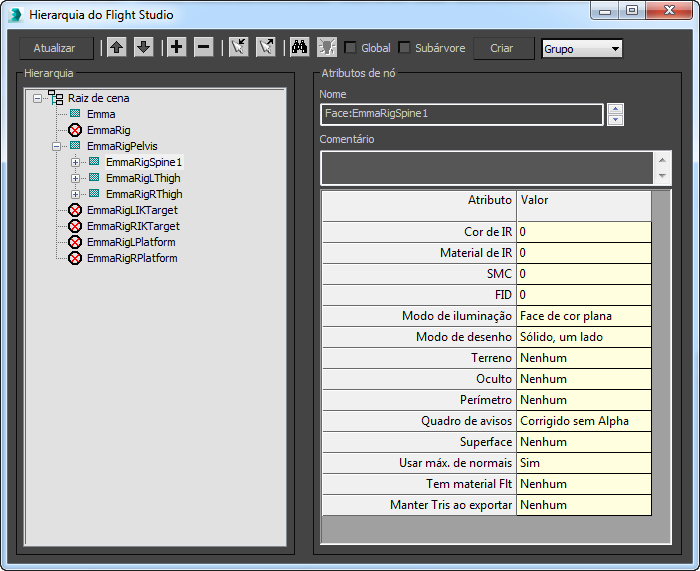The width and height of the screenshot is (700, 571).
Task: Click the Superface Nenhum value cell
Action: [584, 442]
